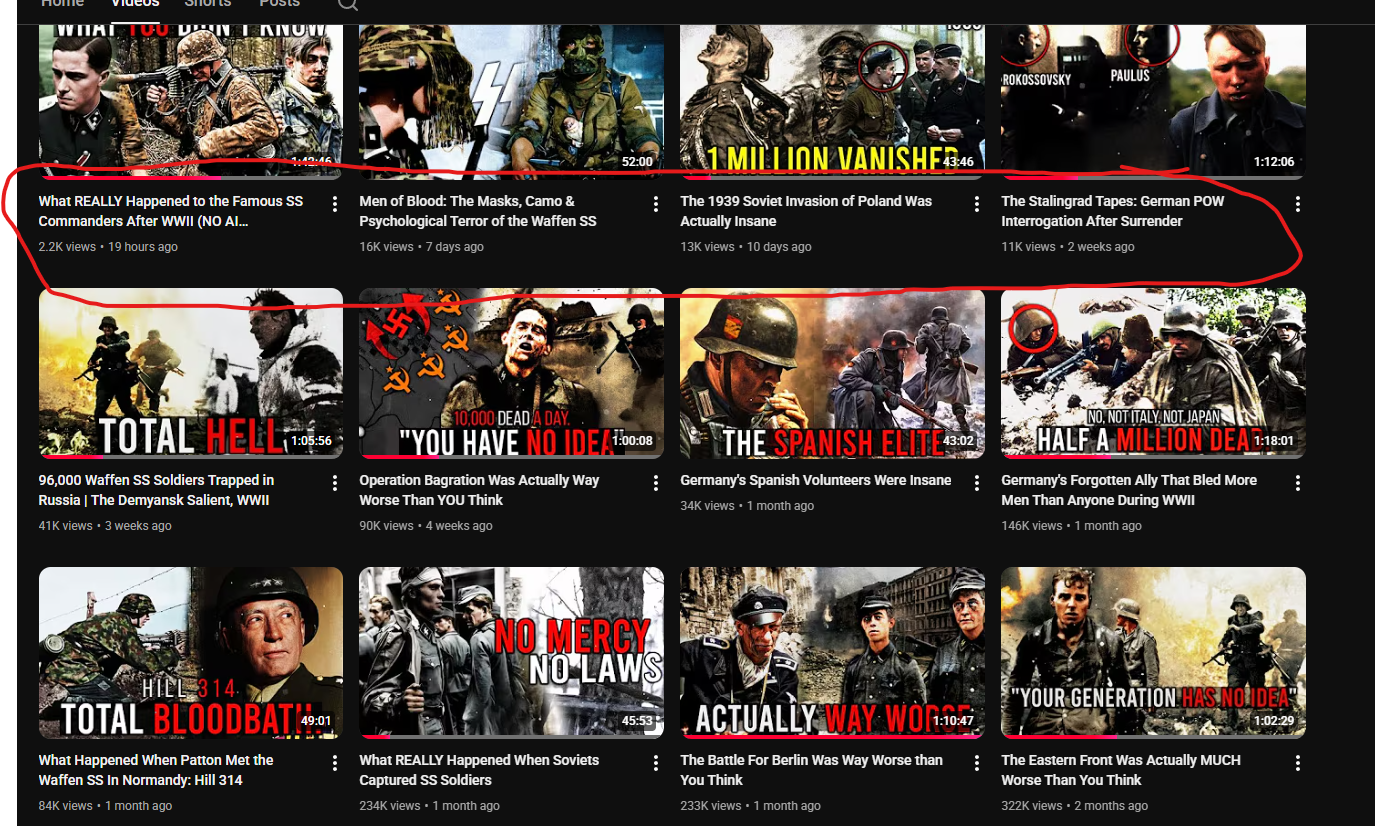Screen dimensions: 1375x826
Task: Click '11K views • 2 weeks ago' text
Action: (x=1068, y=247)
